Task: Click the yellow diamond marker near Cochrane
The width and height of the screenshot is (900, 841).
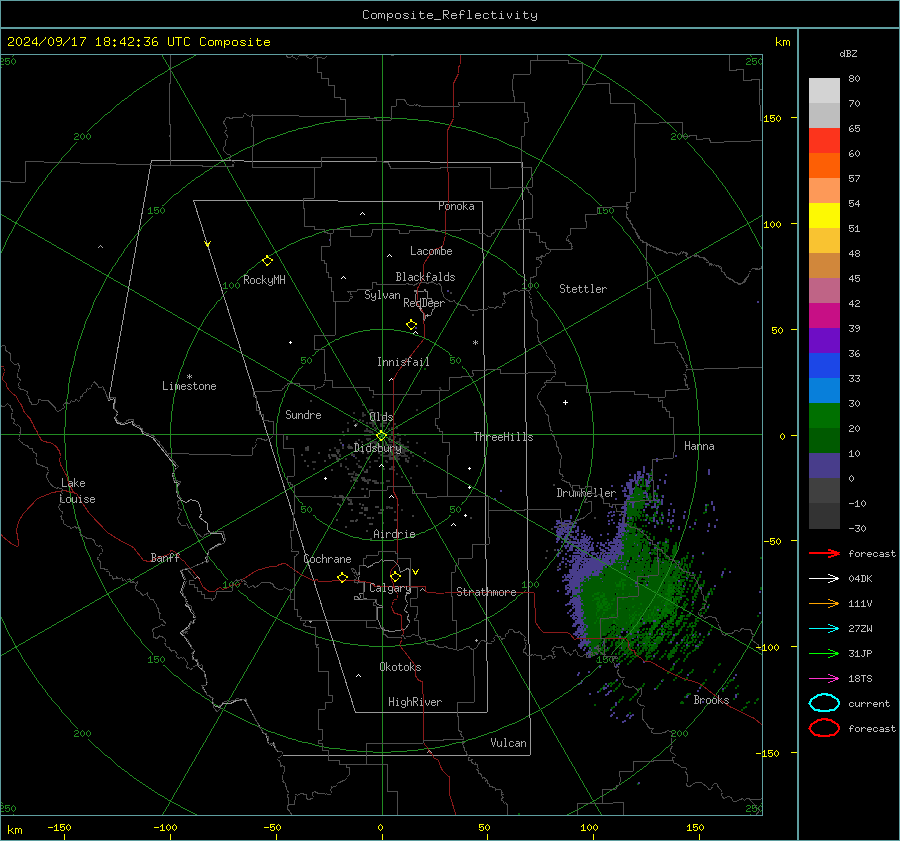Action: 342,578
